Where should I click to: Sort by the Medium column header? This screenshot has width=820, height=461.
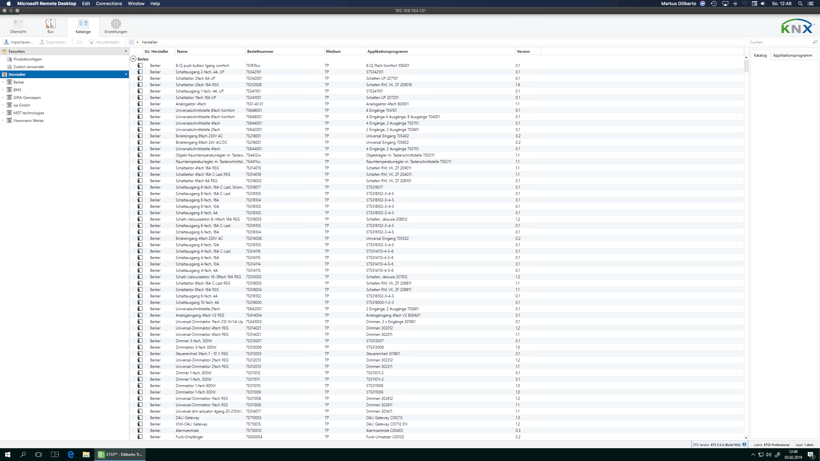point(333,52)
